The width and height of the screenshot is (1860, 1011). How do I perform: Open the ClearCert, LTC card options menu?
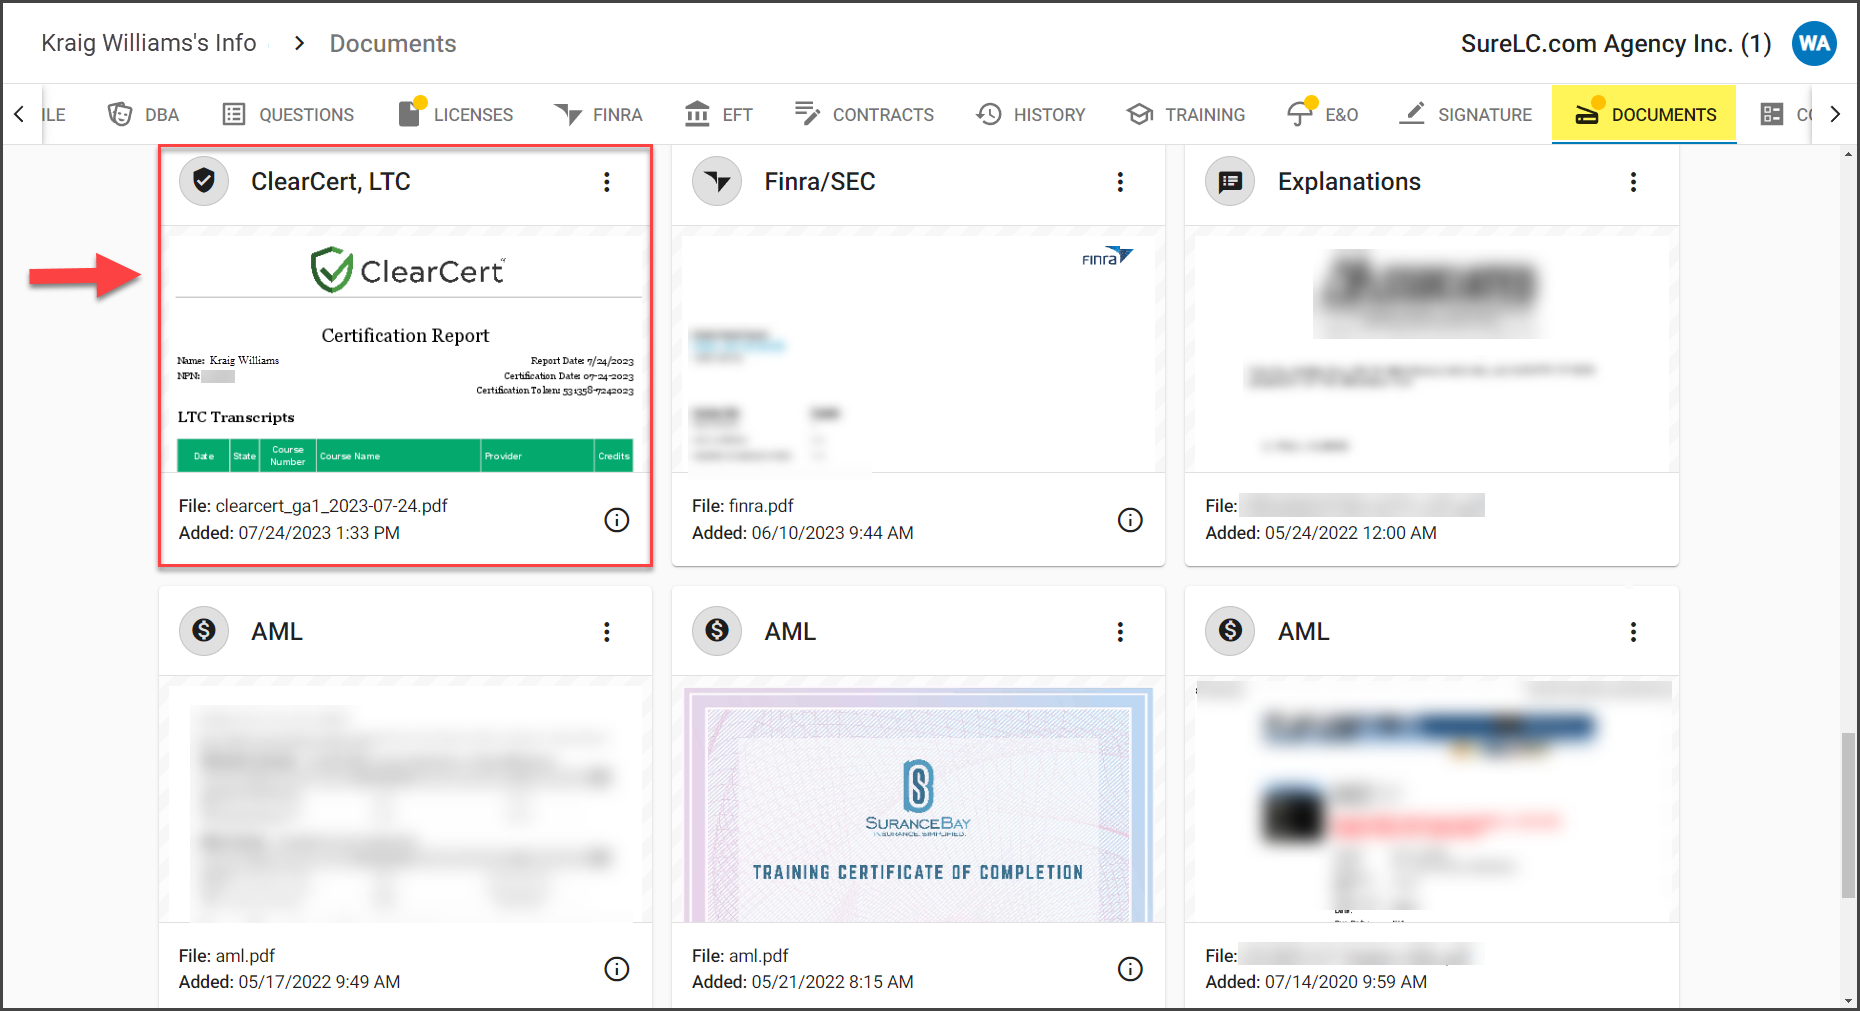point(607,182)
